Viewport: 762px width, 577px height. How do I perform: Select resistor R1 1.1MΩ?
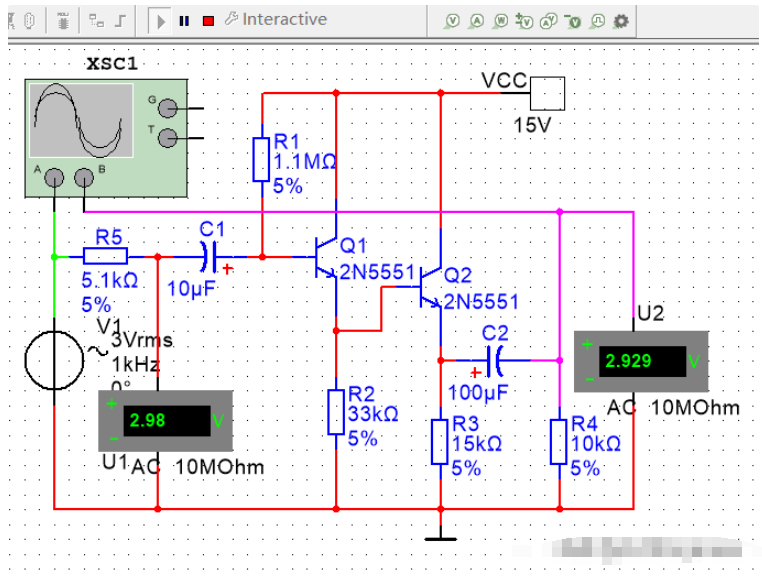[x=261, y=160]
